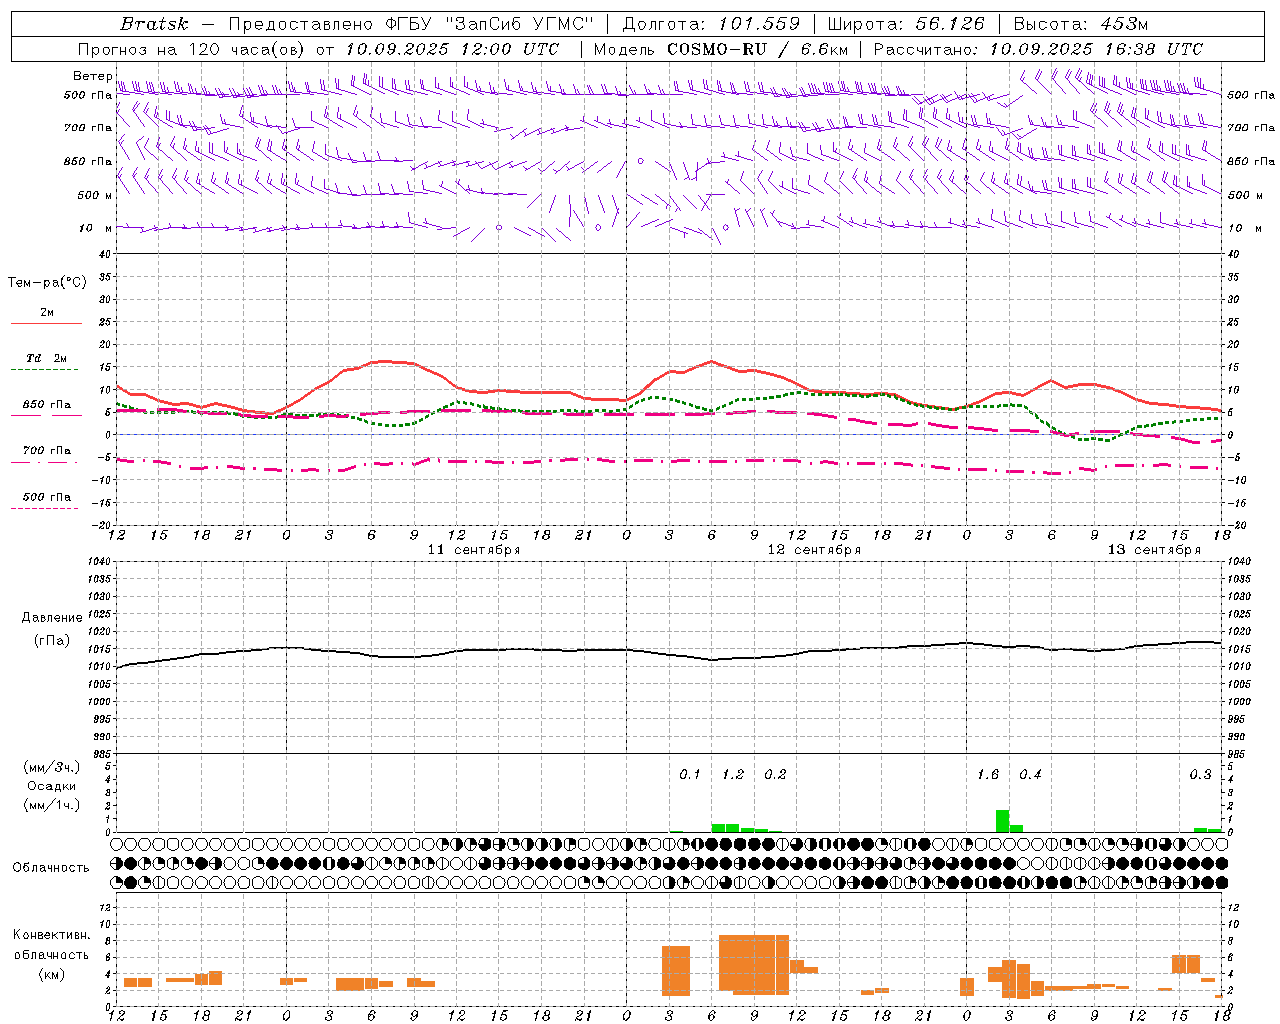Image resolution: width=1280 pixels, height=1024 pixels.
Task: Click pink dashed sample under temperature '500 гПа' legend
Action: point(44,509)
